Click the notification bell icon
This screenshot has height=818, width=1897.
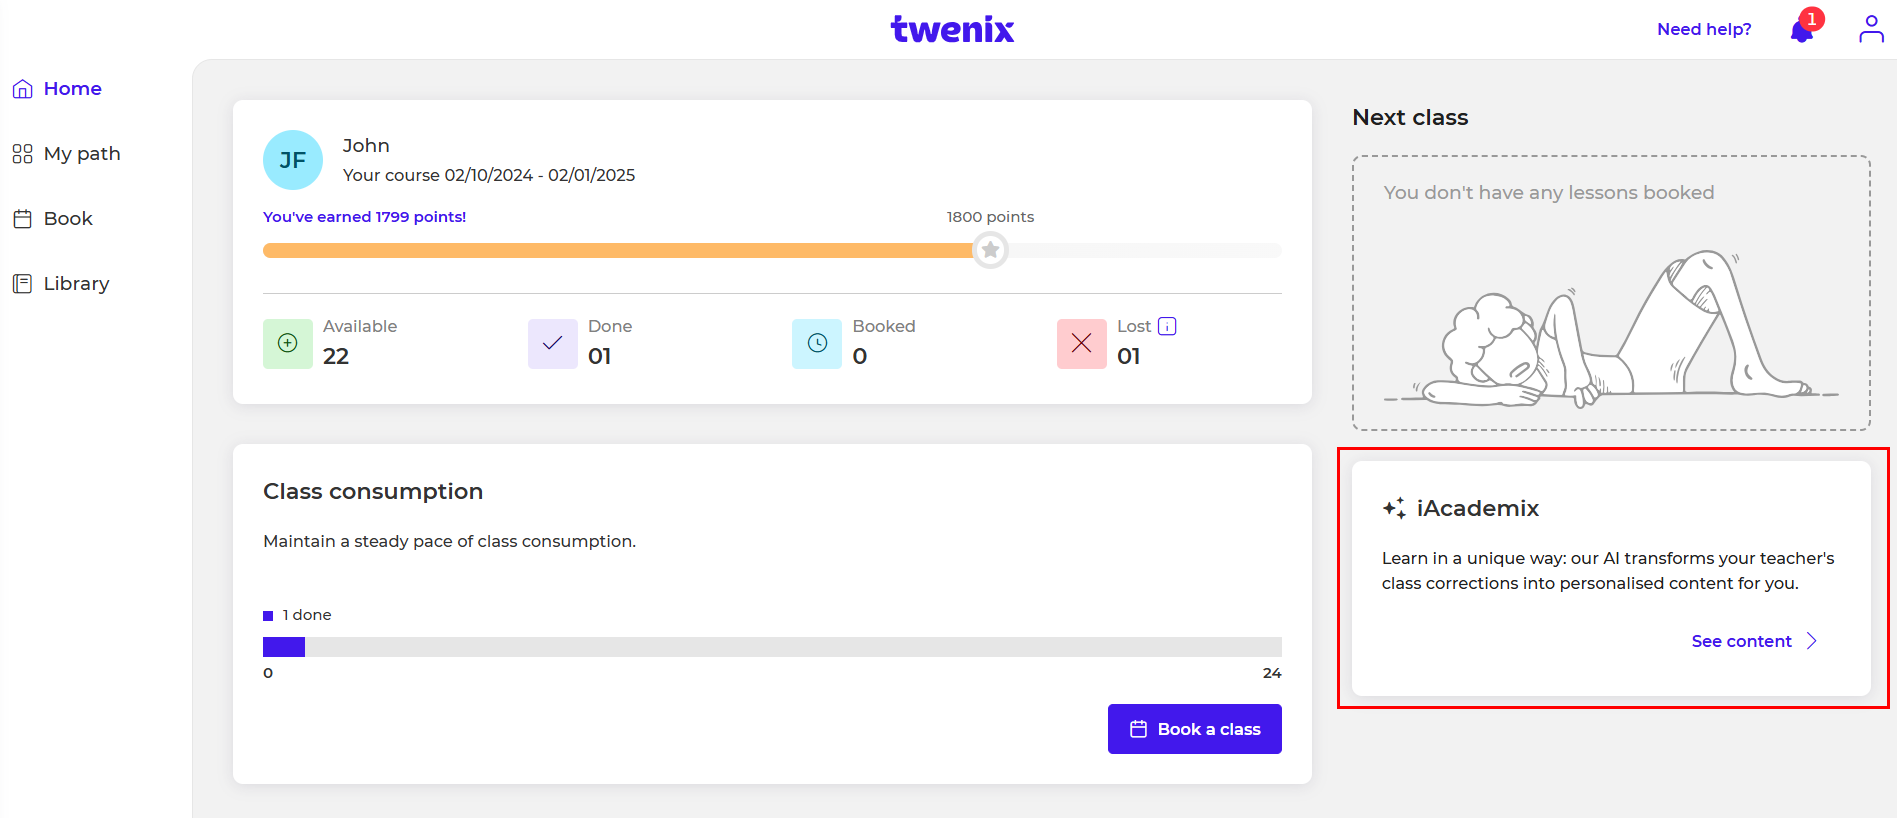1802,31
